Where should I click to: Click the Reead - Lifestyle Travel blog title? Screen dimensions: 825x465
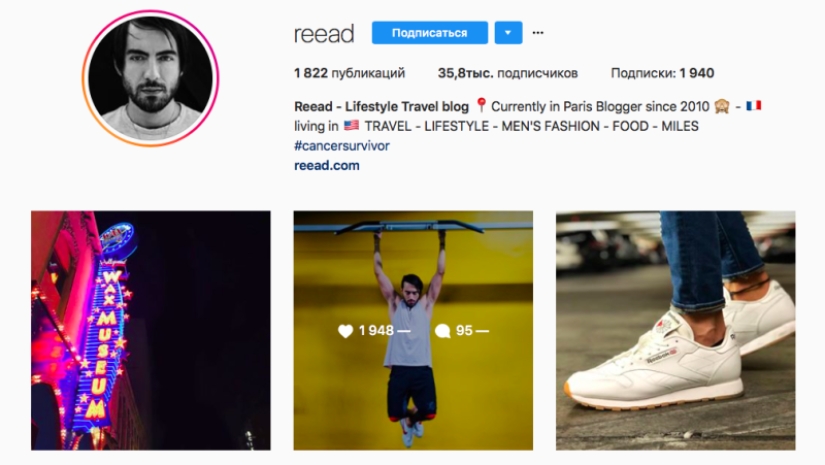[x=381, y=107]
